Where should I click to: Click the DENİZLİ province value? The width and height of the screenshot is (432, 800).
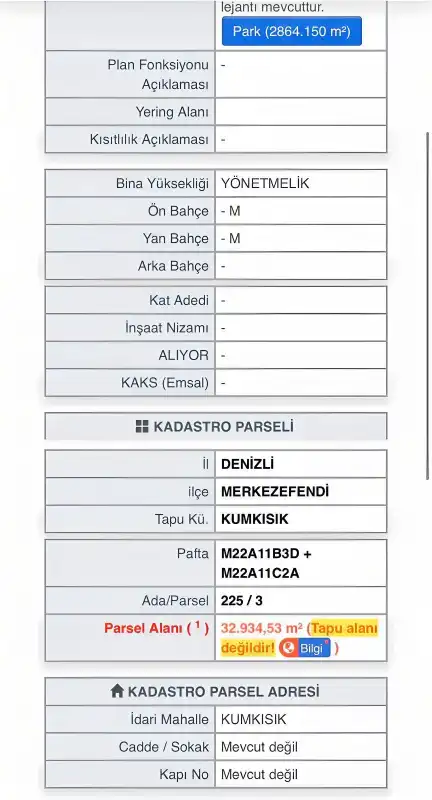click(x=247, y=464)
